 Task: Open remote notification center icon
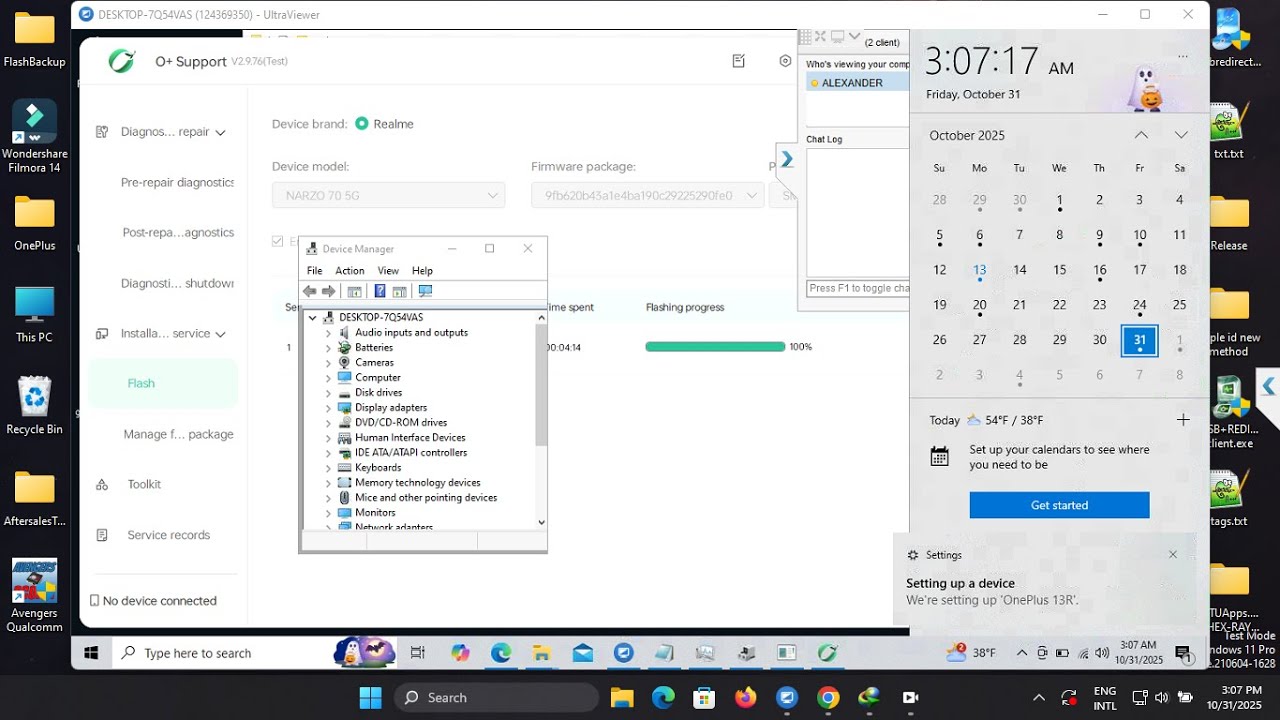(x=1183, y=654)
